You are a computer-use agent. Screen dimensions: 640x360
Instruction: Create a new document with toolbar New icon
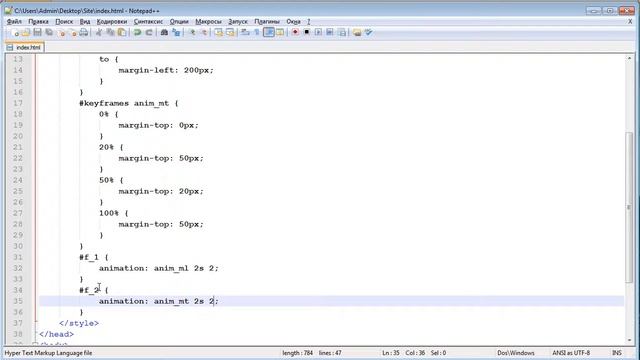click(15, 33)
